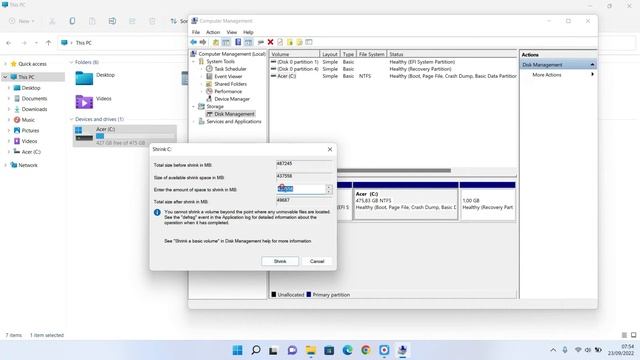The image size is (640, 360).
Task: Open the Chat icon on the taskbar
Action: [292, 350]
